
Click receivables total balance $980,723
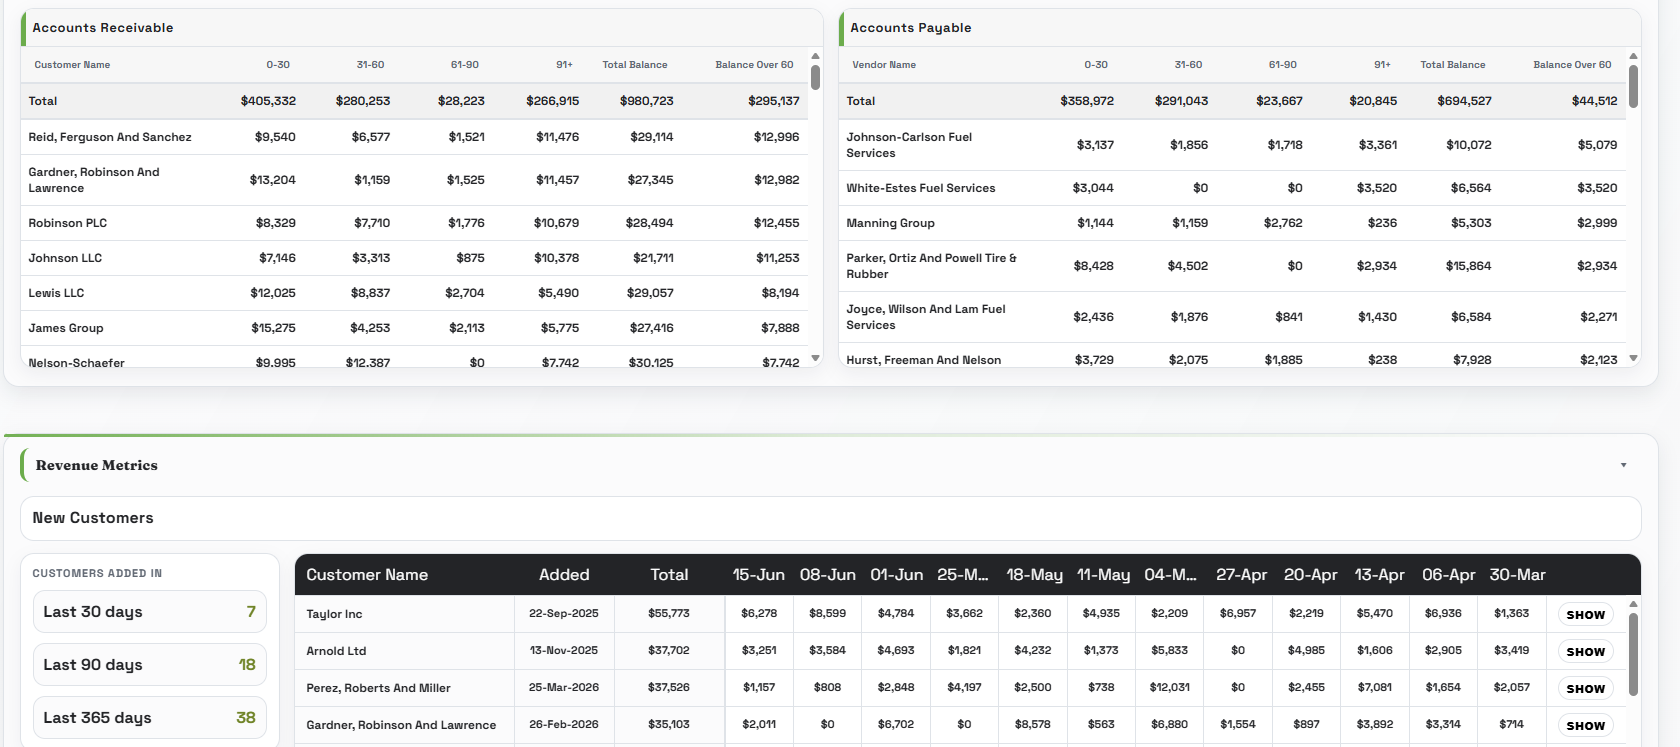coord(646,101)
